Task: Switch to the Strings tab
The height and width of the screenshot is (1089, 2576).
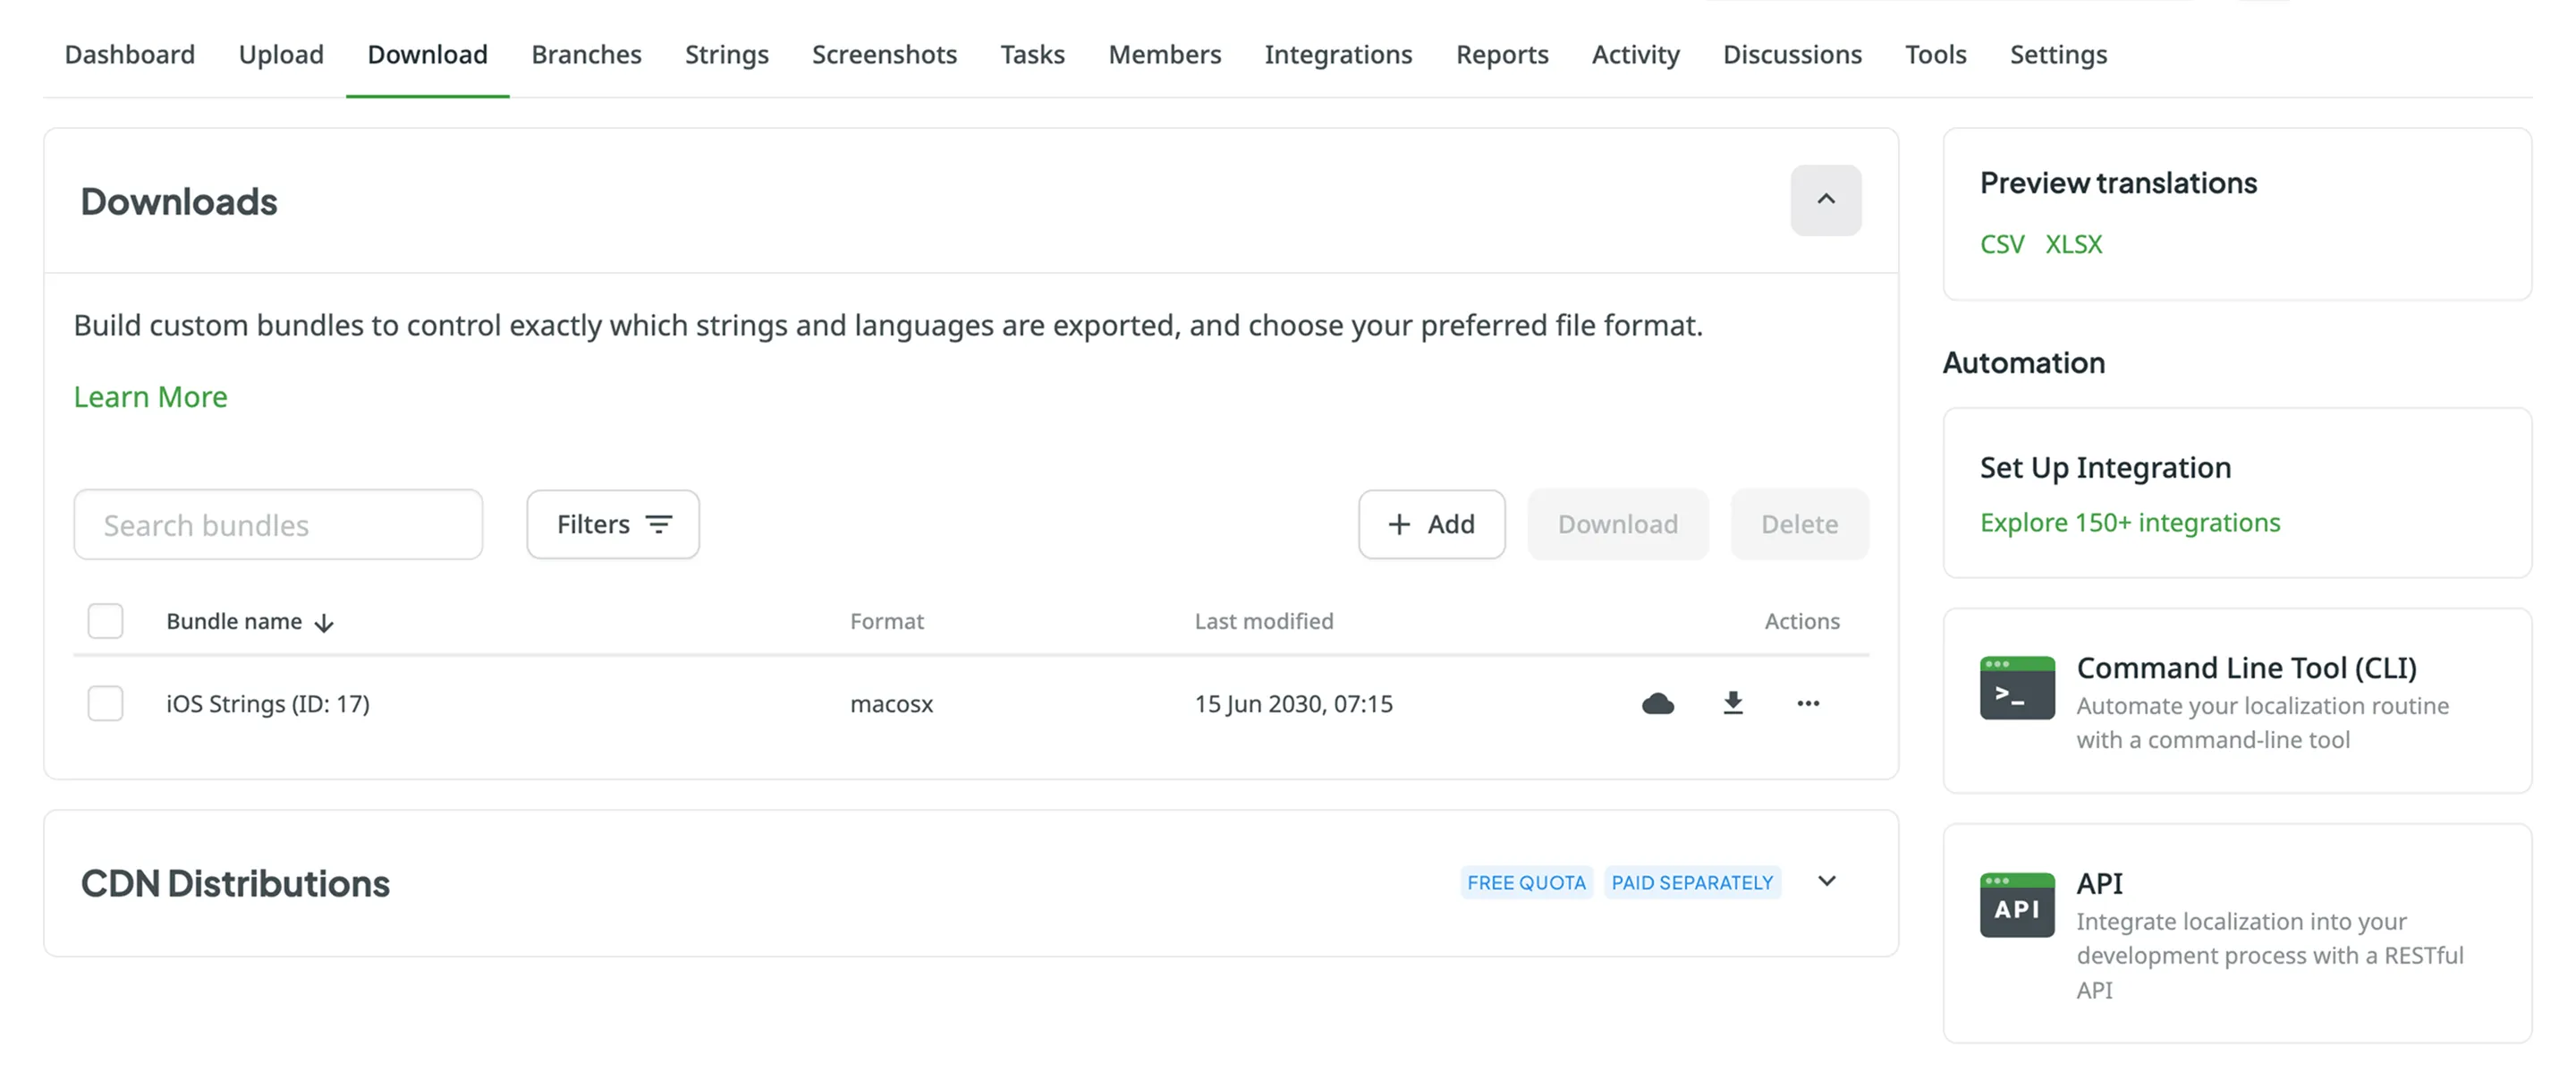Action: [726, 54]
